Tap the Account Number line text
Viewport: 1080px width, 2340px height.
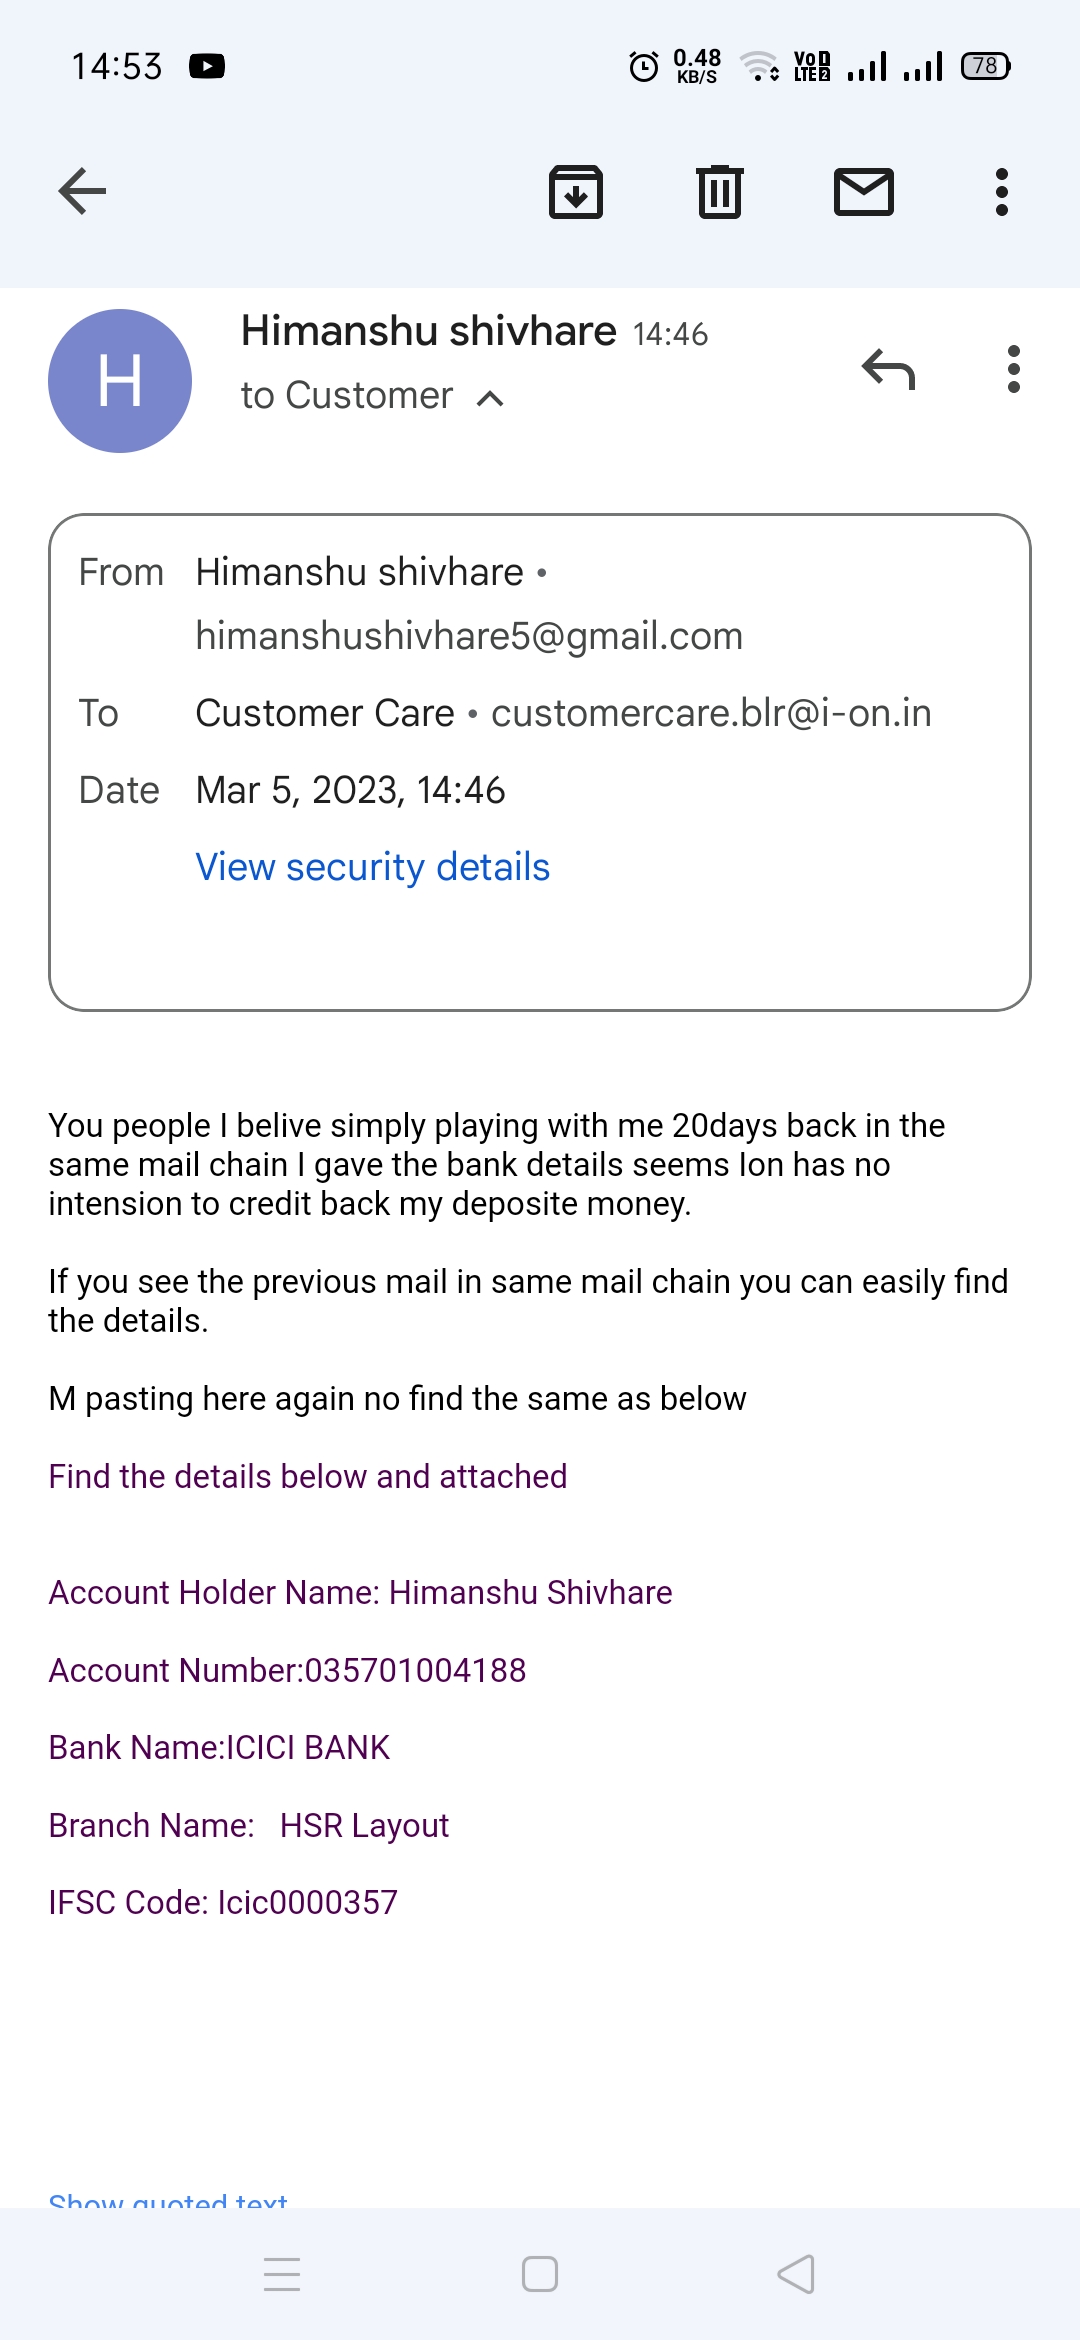click(287, 1670)
